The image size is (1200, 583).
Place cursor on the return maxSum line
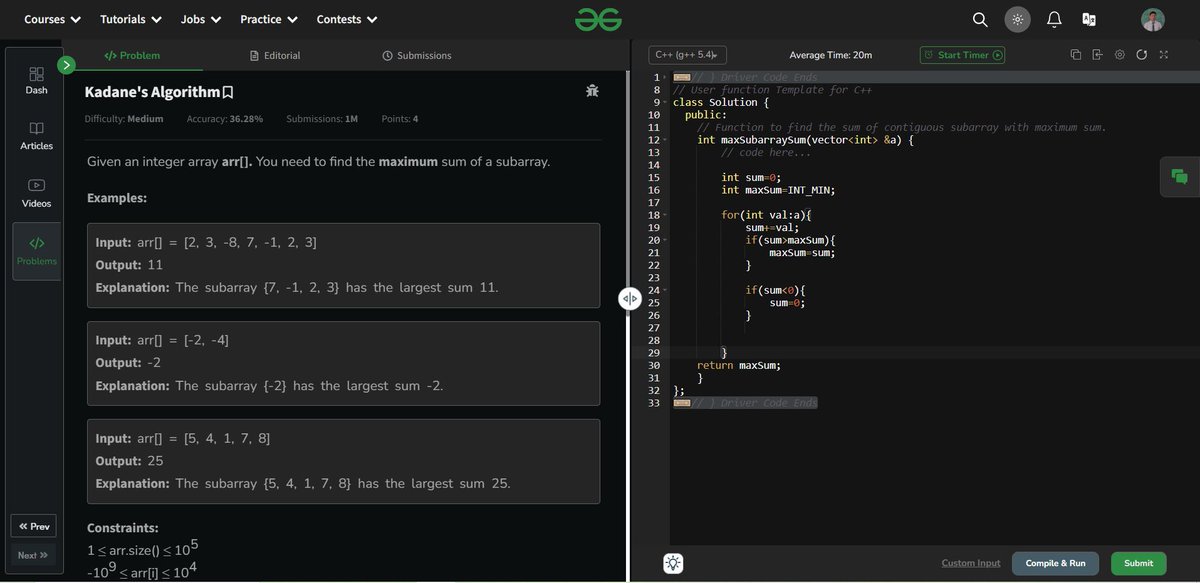[739, 365]
